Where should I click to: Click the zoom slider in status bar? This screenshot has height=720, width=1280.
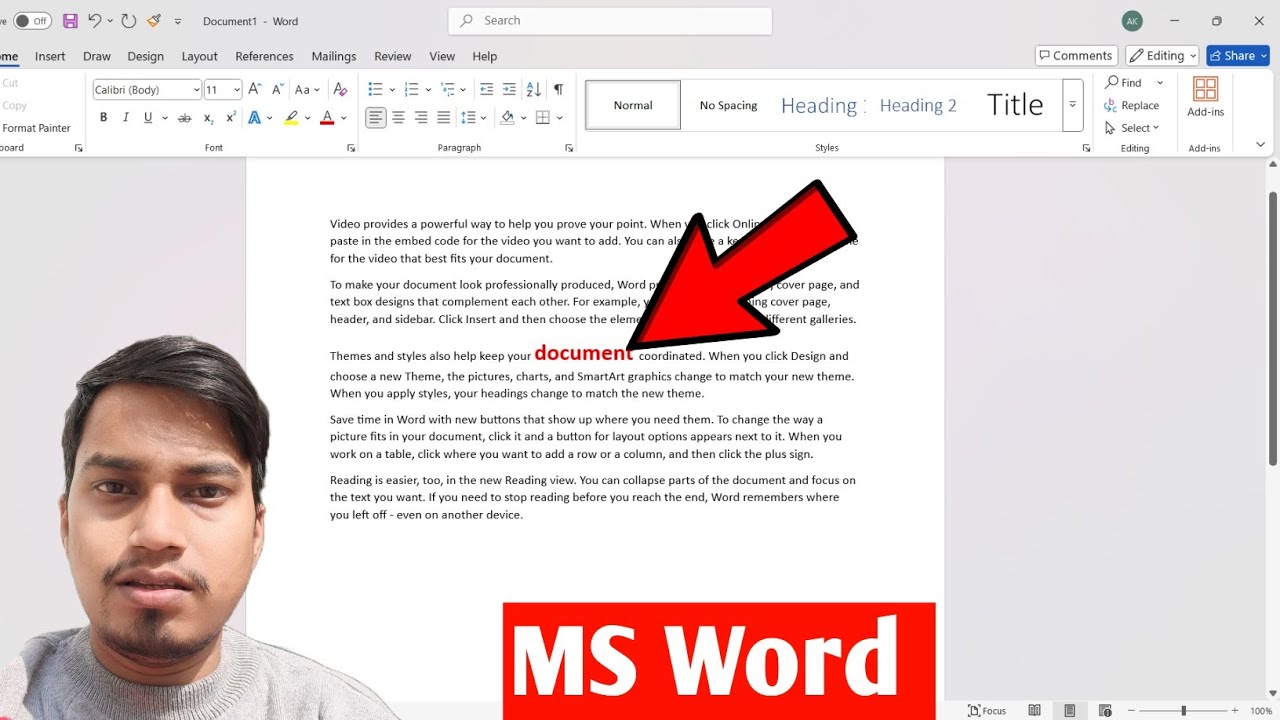(1183, 711)
